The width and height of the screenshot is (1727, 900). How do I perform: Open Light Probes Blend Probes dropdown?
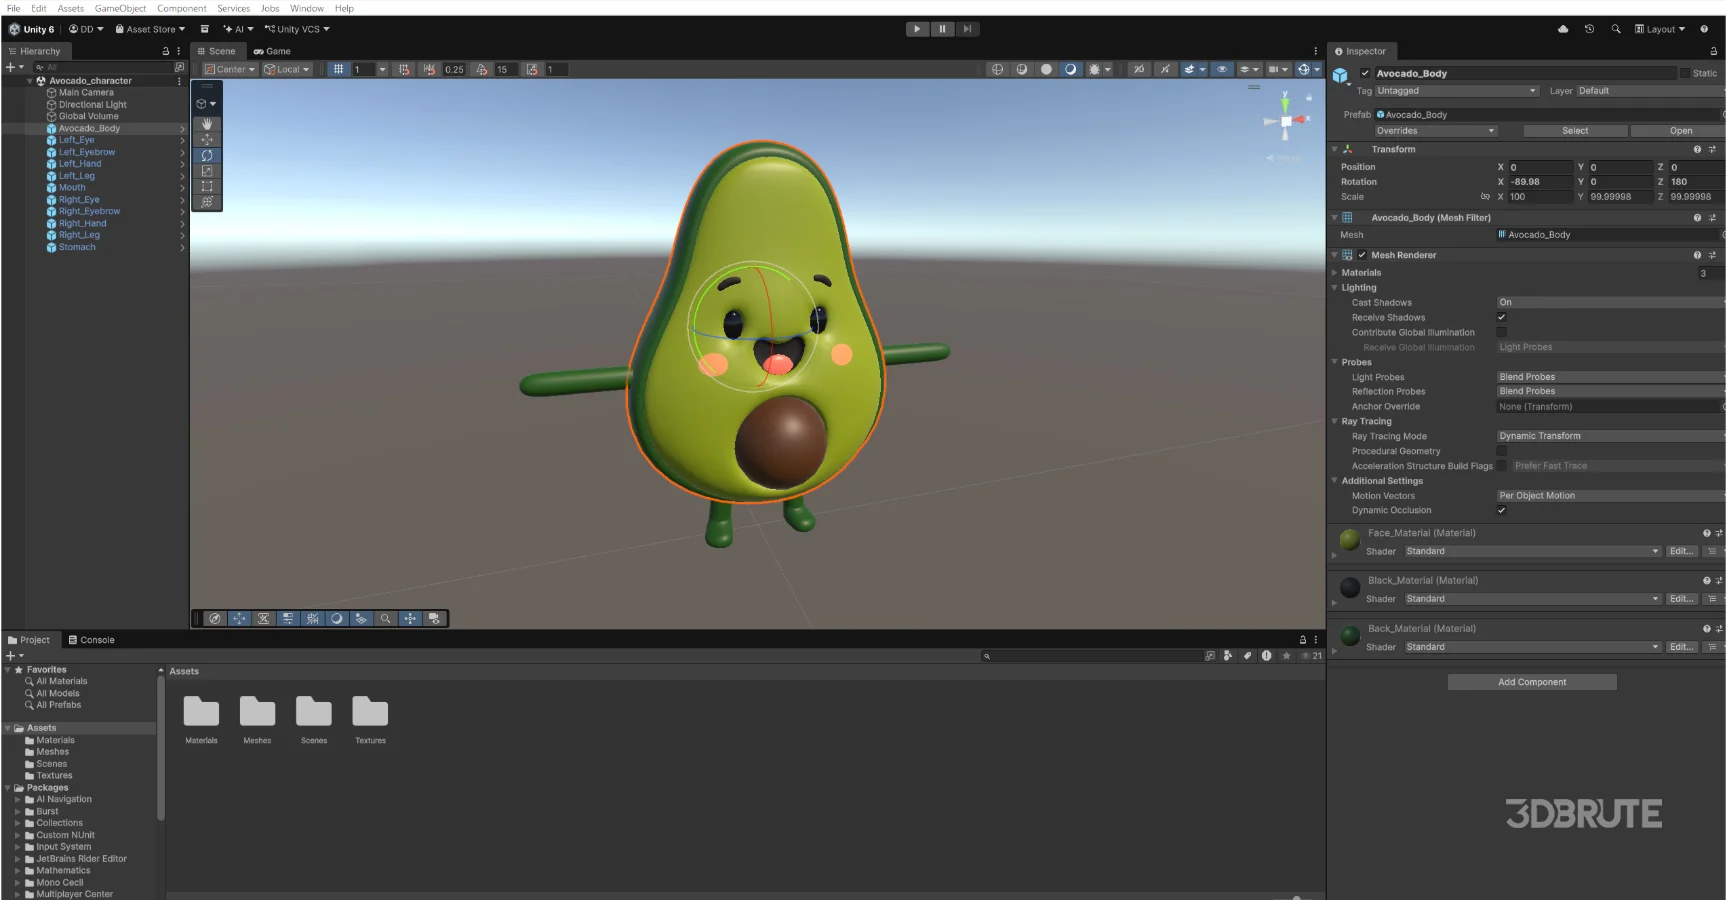tap(1609, 377)
